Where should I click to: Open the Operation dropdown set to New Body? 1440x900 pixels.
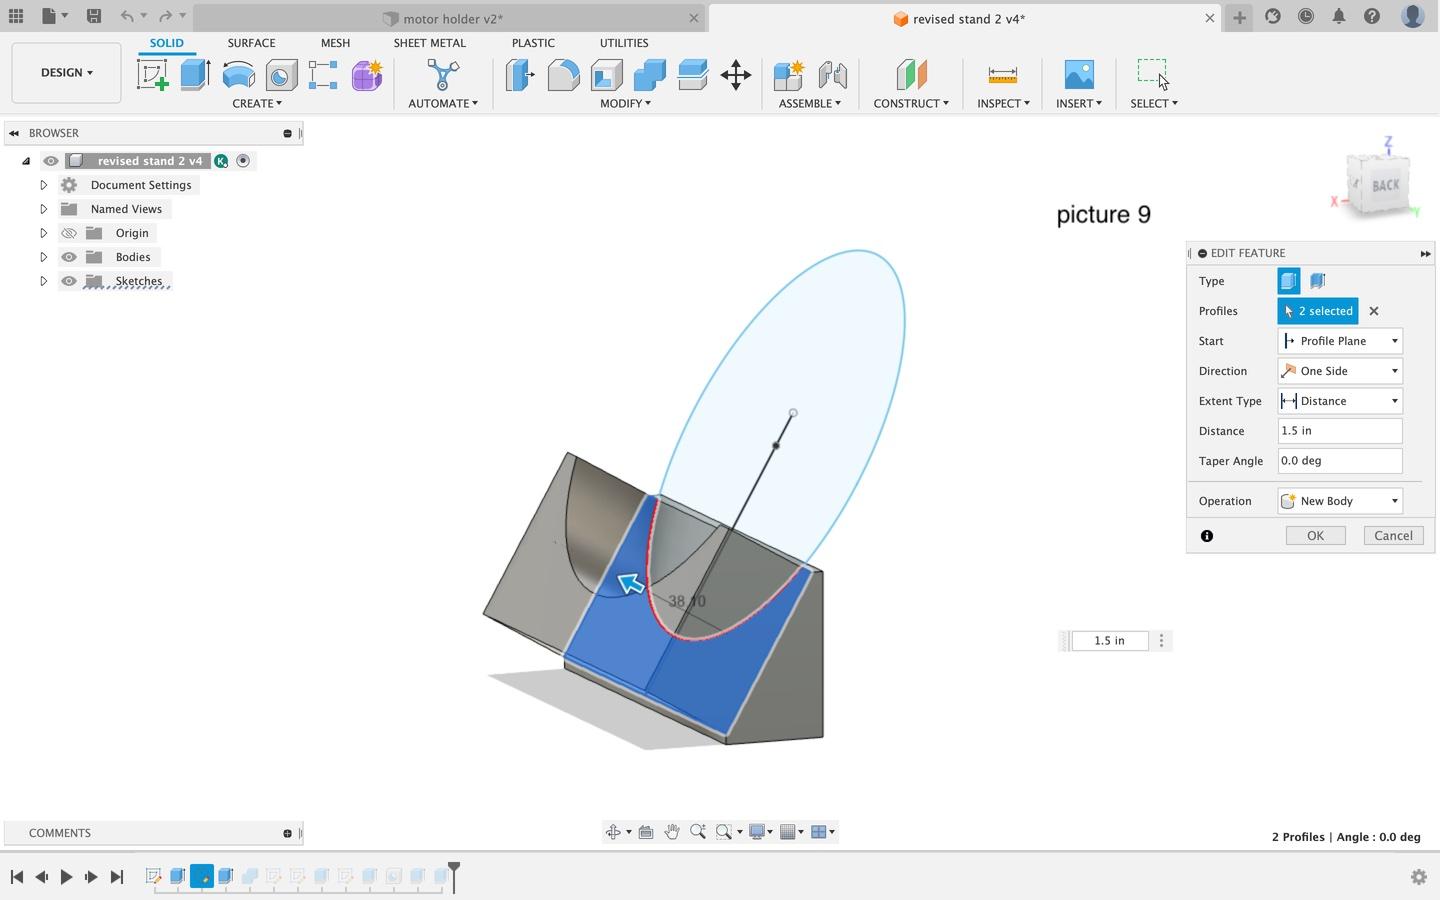click(x=1340, y=501)
